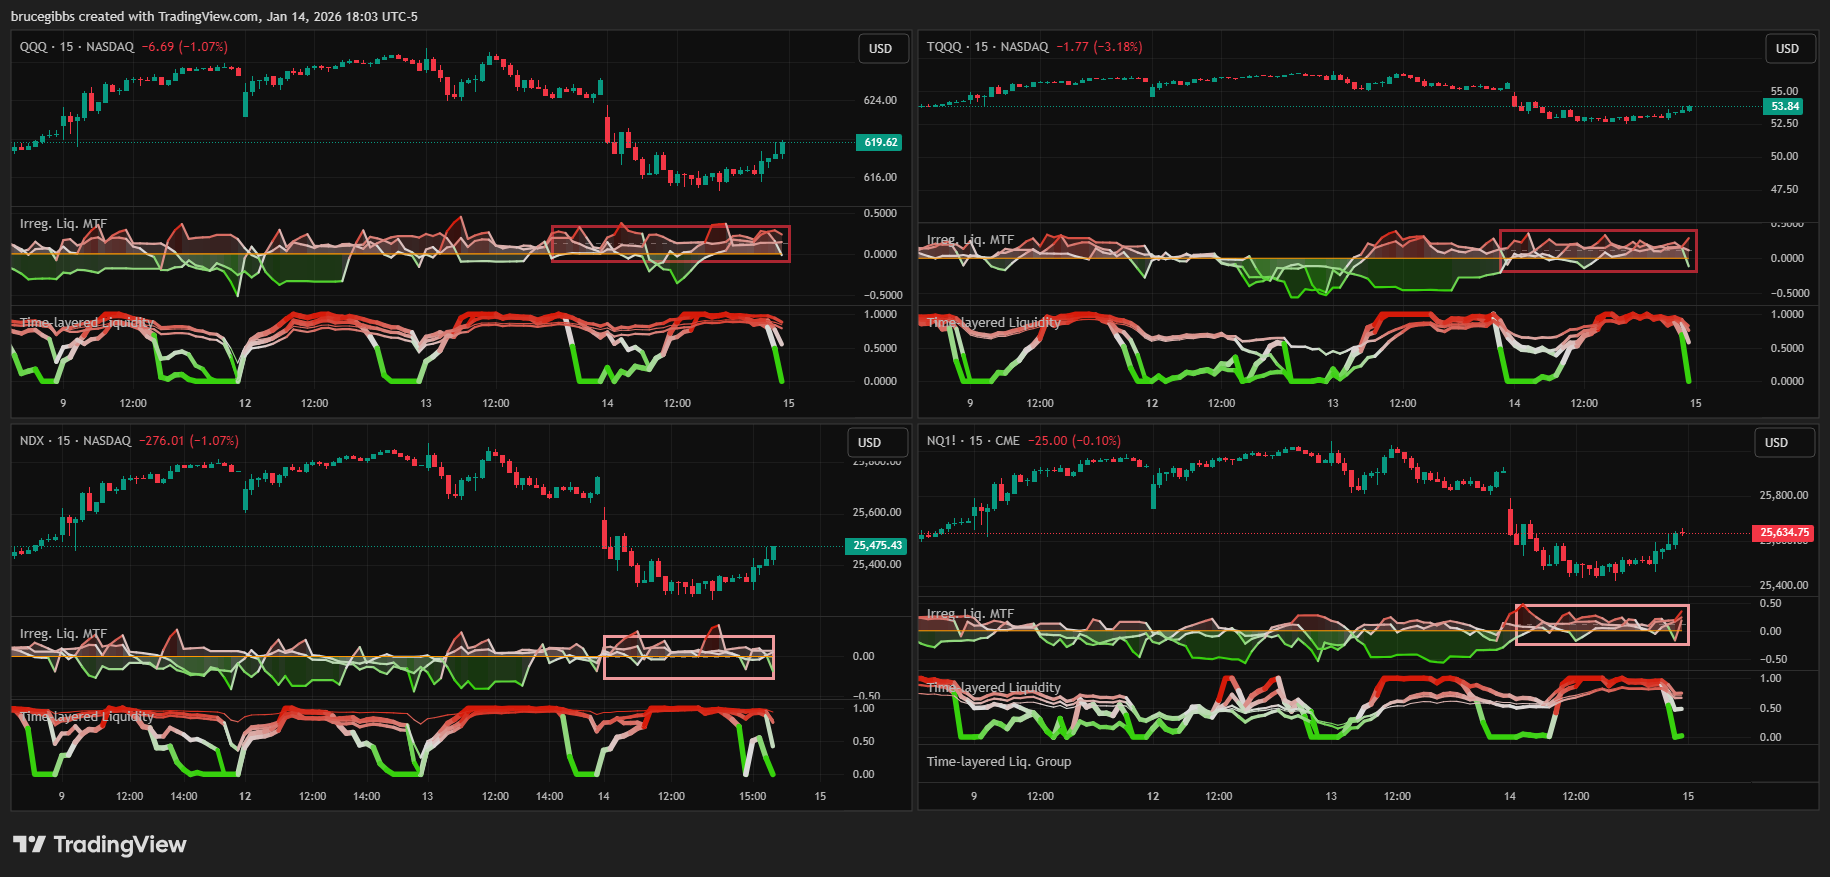Select the TQQQ symbol title

(944, 47)
